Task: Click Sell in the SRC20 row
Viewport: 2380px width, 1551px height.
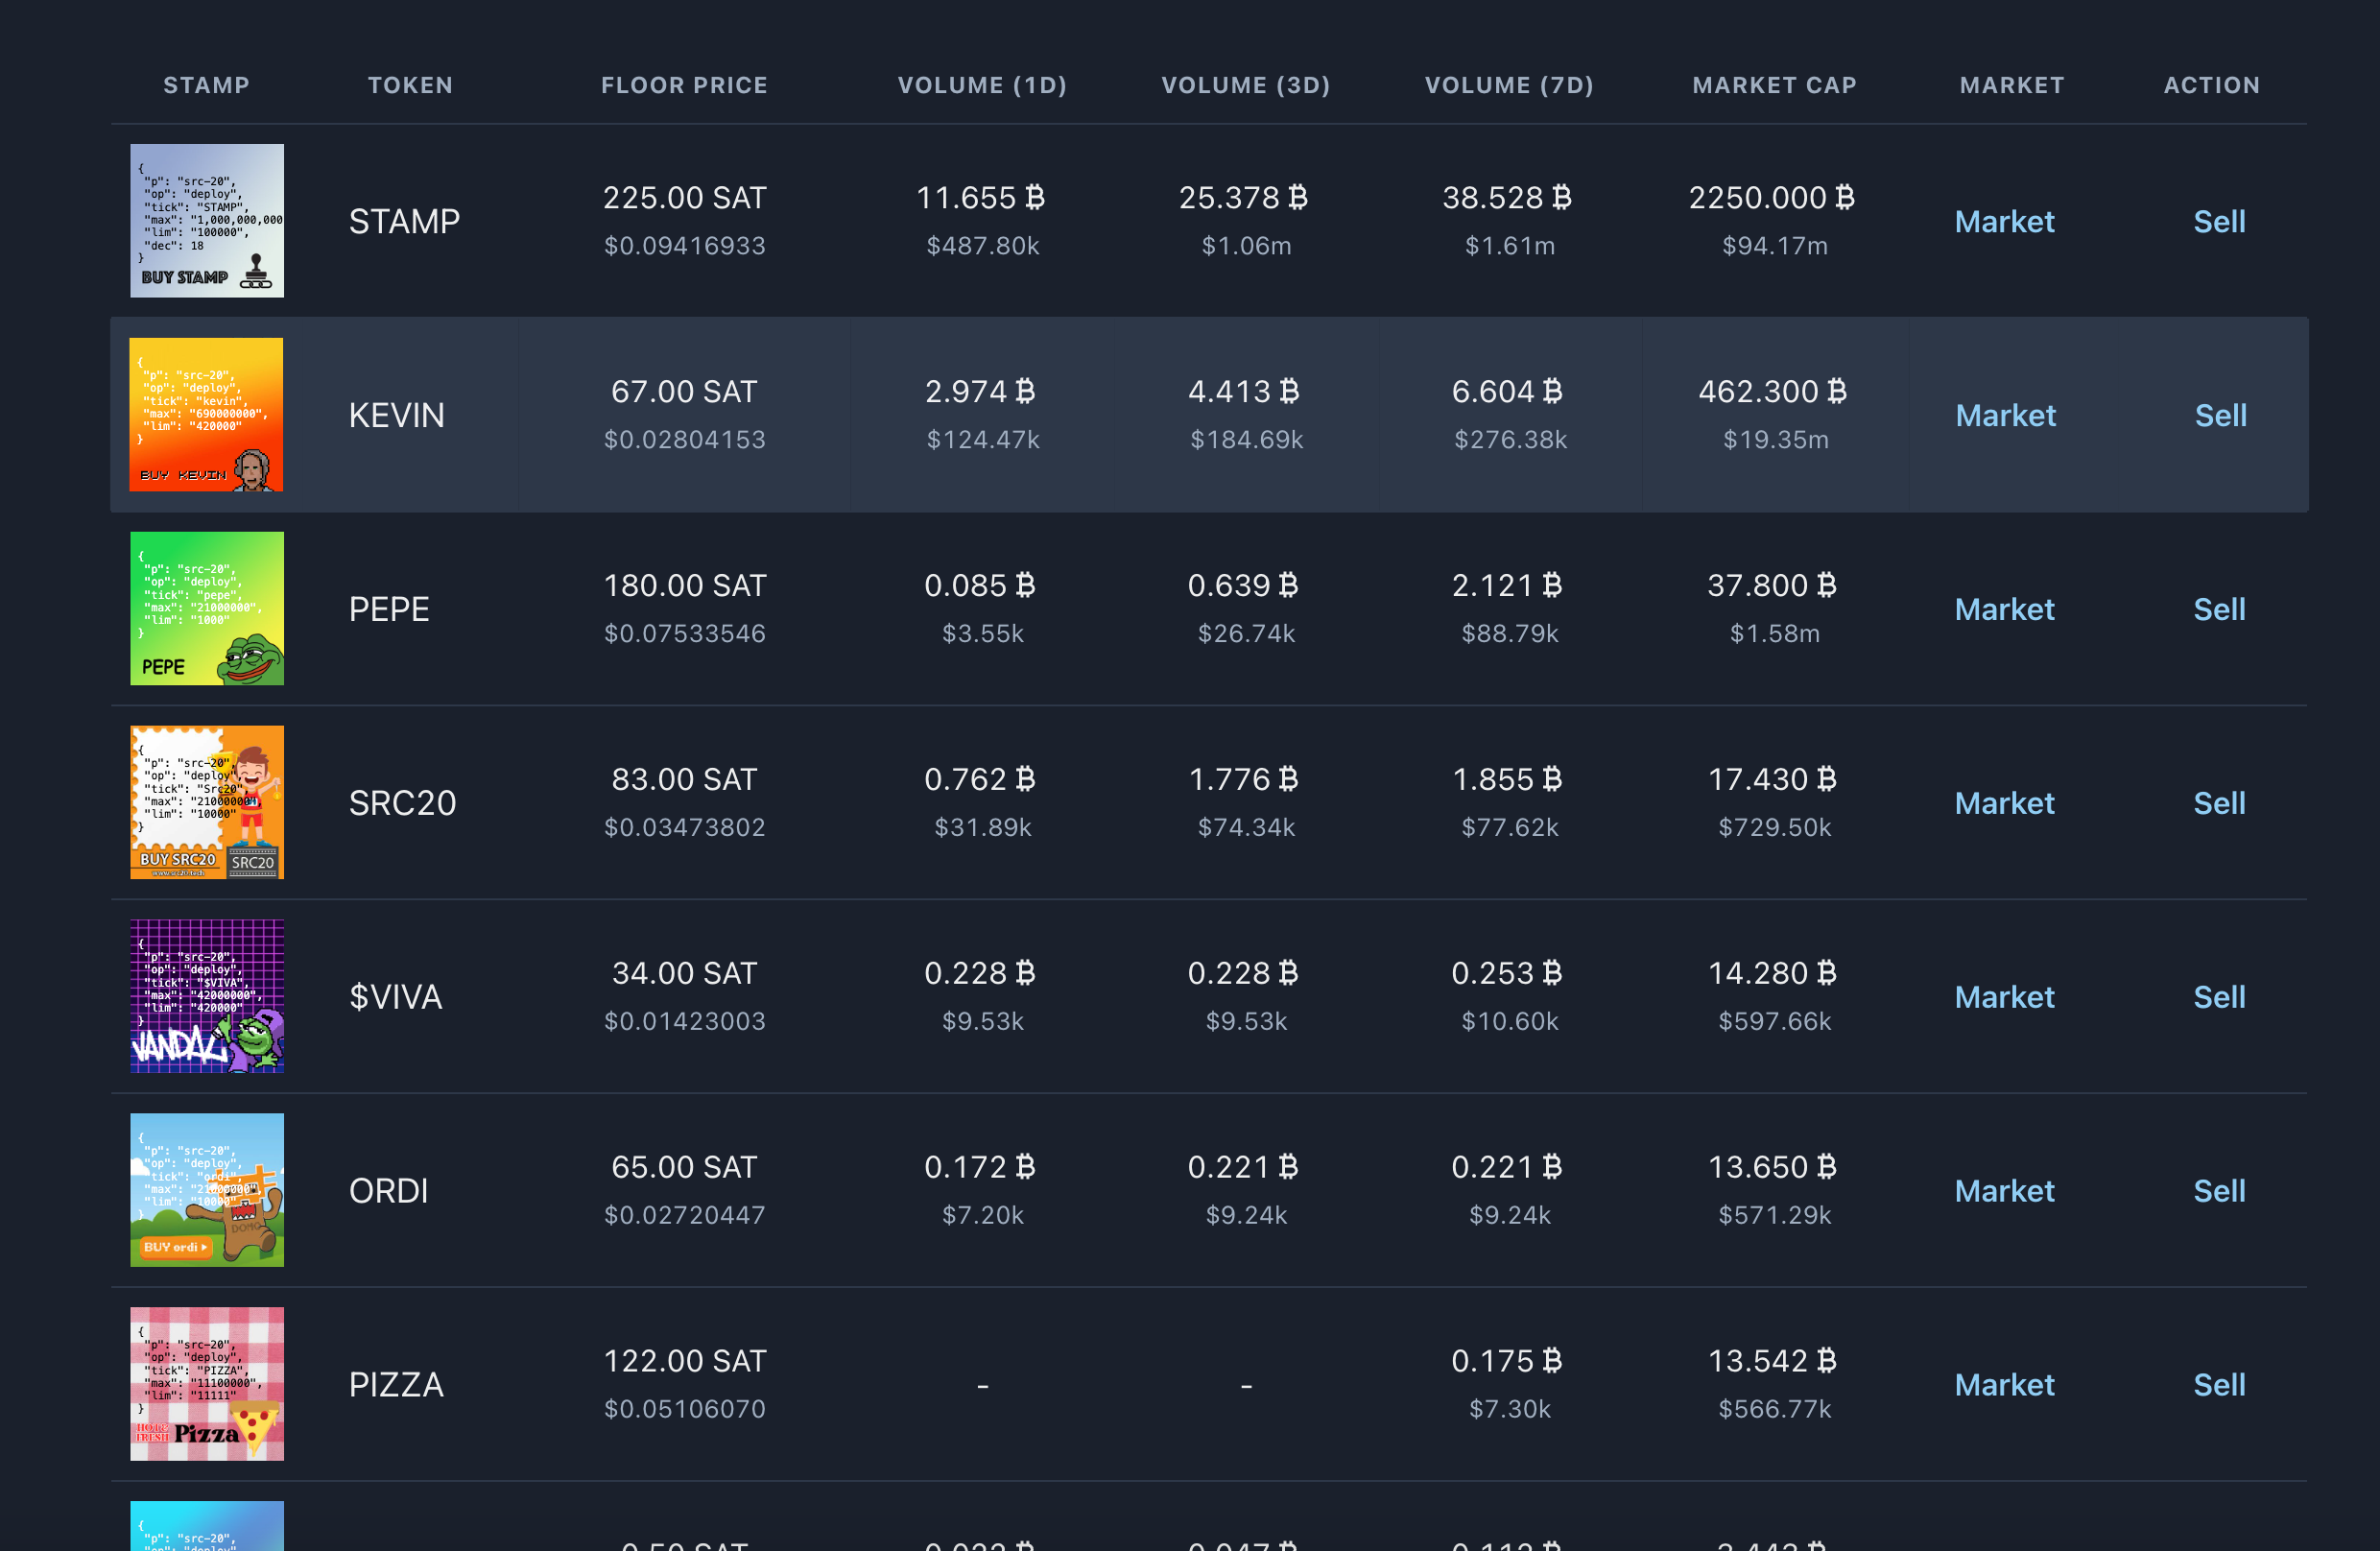Action: 2219,804
